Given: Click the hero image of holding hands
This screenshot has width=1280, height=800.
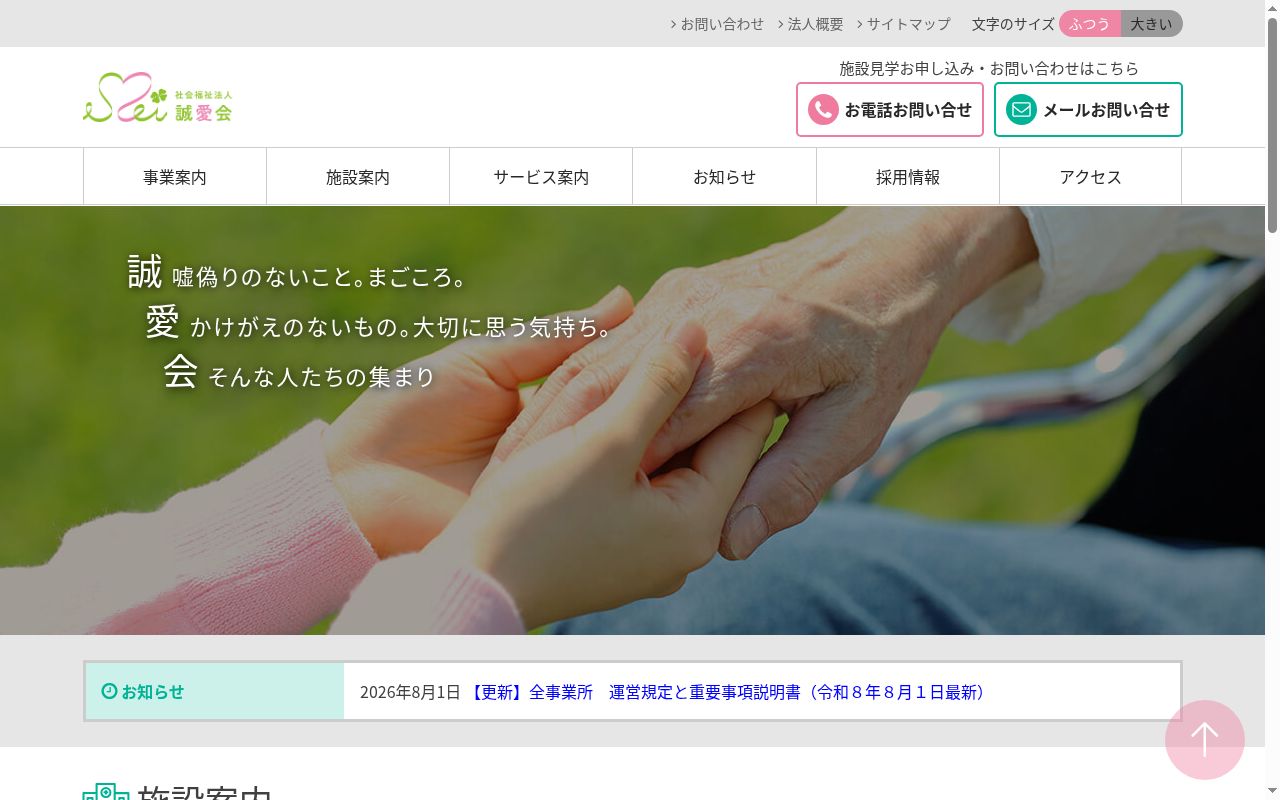Looking at the screenshot, I should point(632,420).
